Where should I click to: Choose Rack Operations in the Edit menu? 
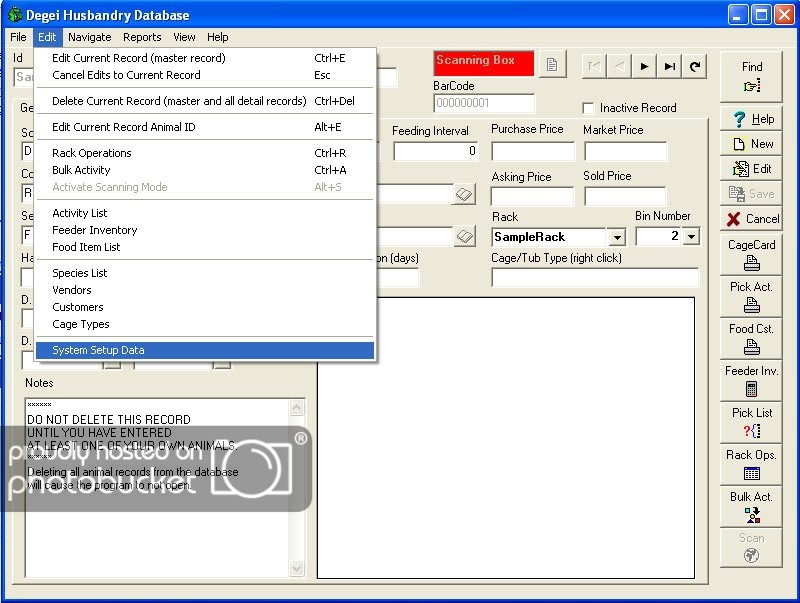92,153
